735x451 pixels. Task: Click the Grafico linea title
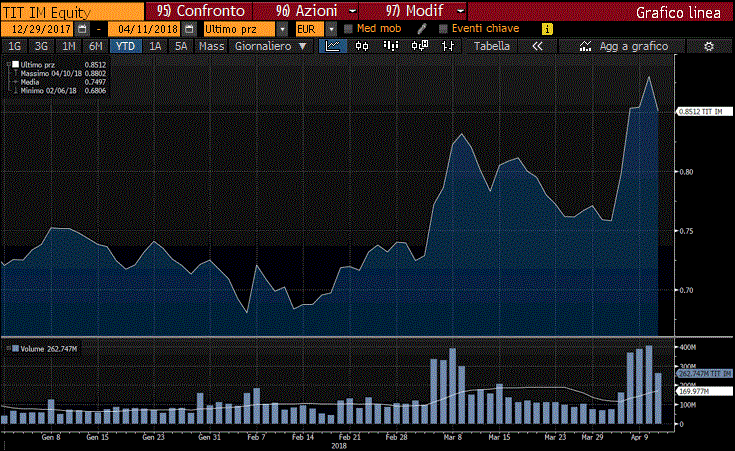click(x=678, y=13)
